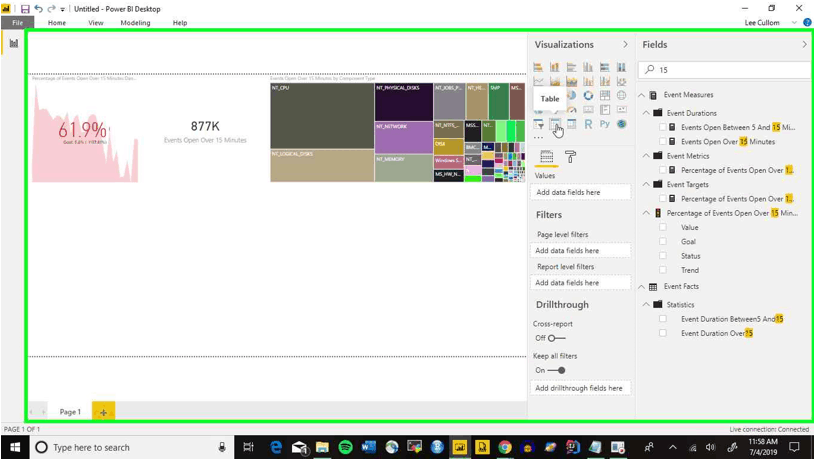
Task: Add a Line and stacked column chart
Action: tap(588, 81)
